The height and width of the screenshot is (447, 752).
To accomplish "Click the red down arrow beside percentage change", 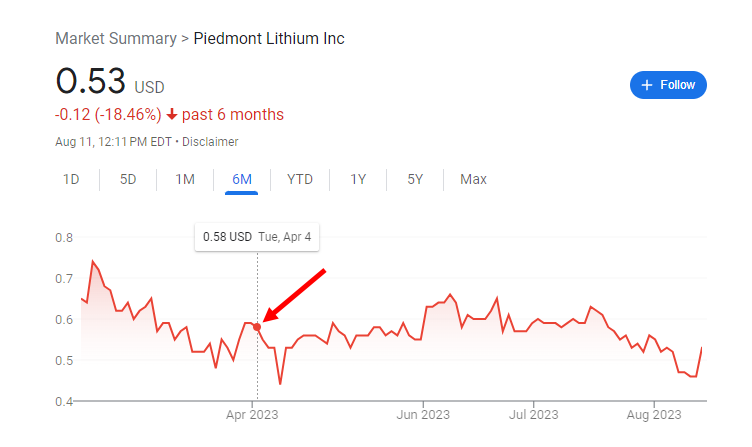I will [x=172, y=115].
